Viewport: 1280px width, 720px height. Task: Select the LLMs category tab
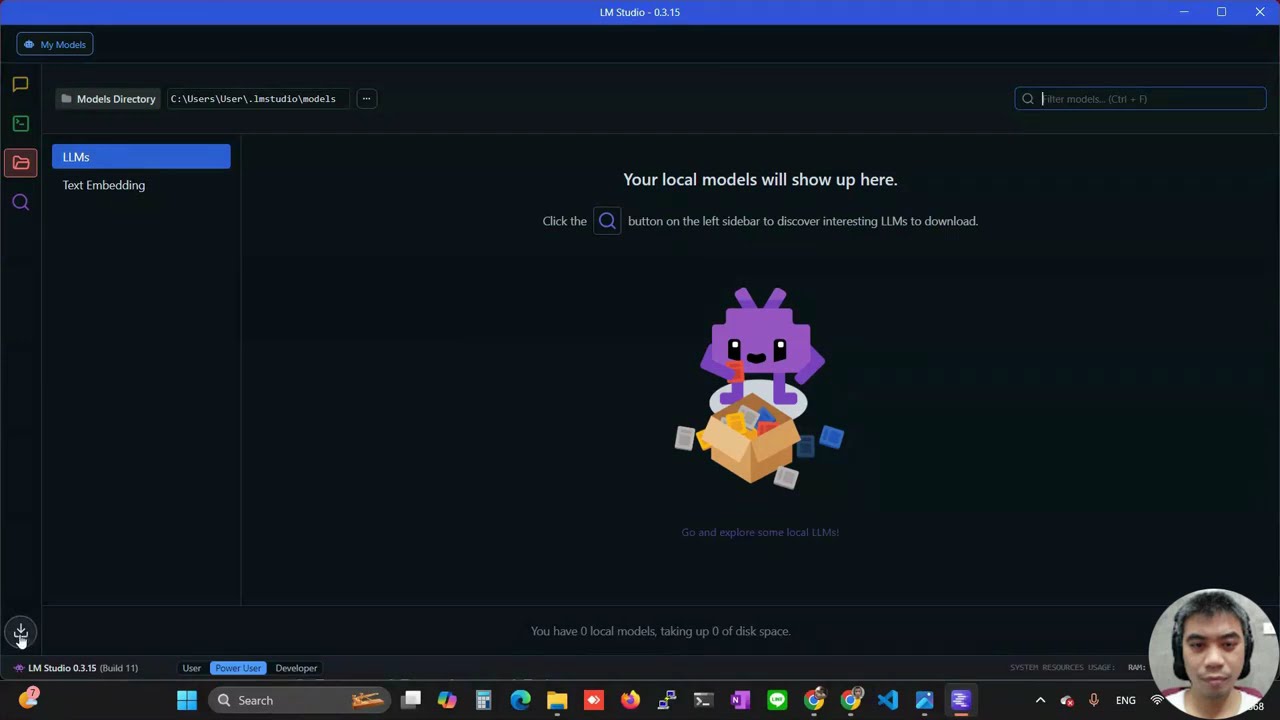[x=141, y=157]
